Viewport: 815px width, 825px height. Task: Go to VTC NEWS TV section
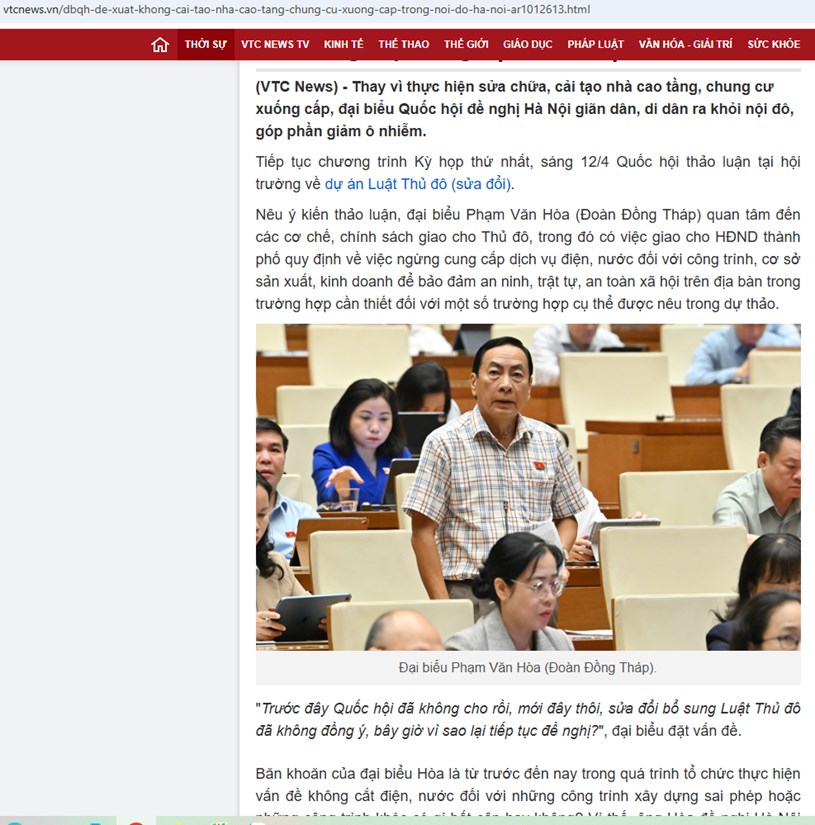pyautogui.click(x=275, y=45)
